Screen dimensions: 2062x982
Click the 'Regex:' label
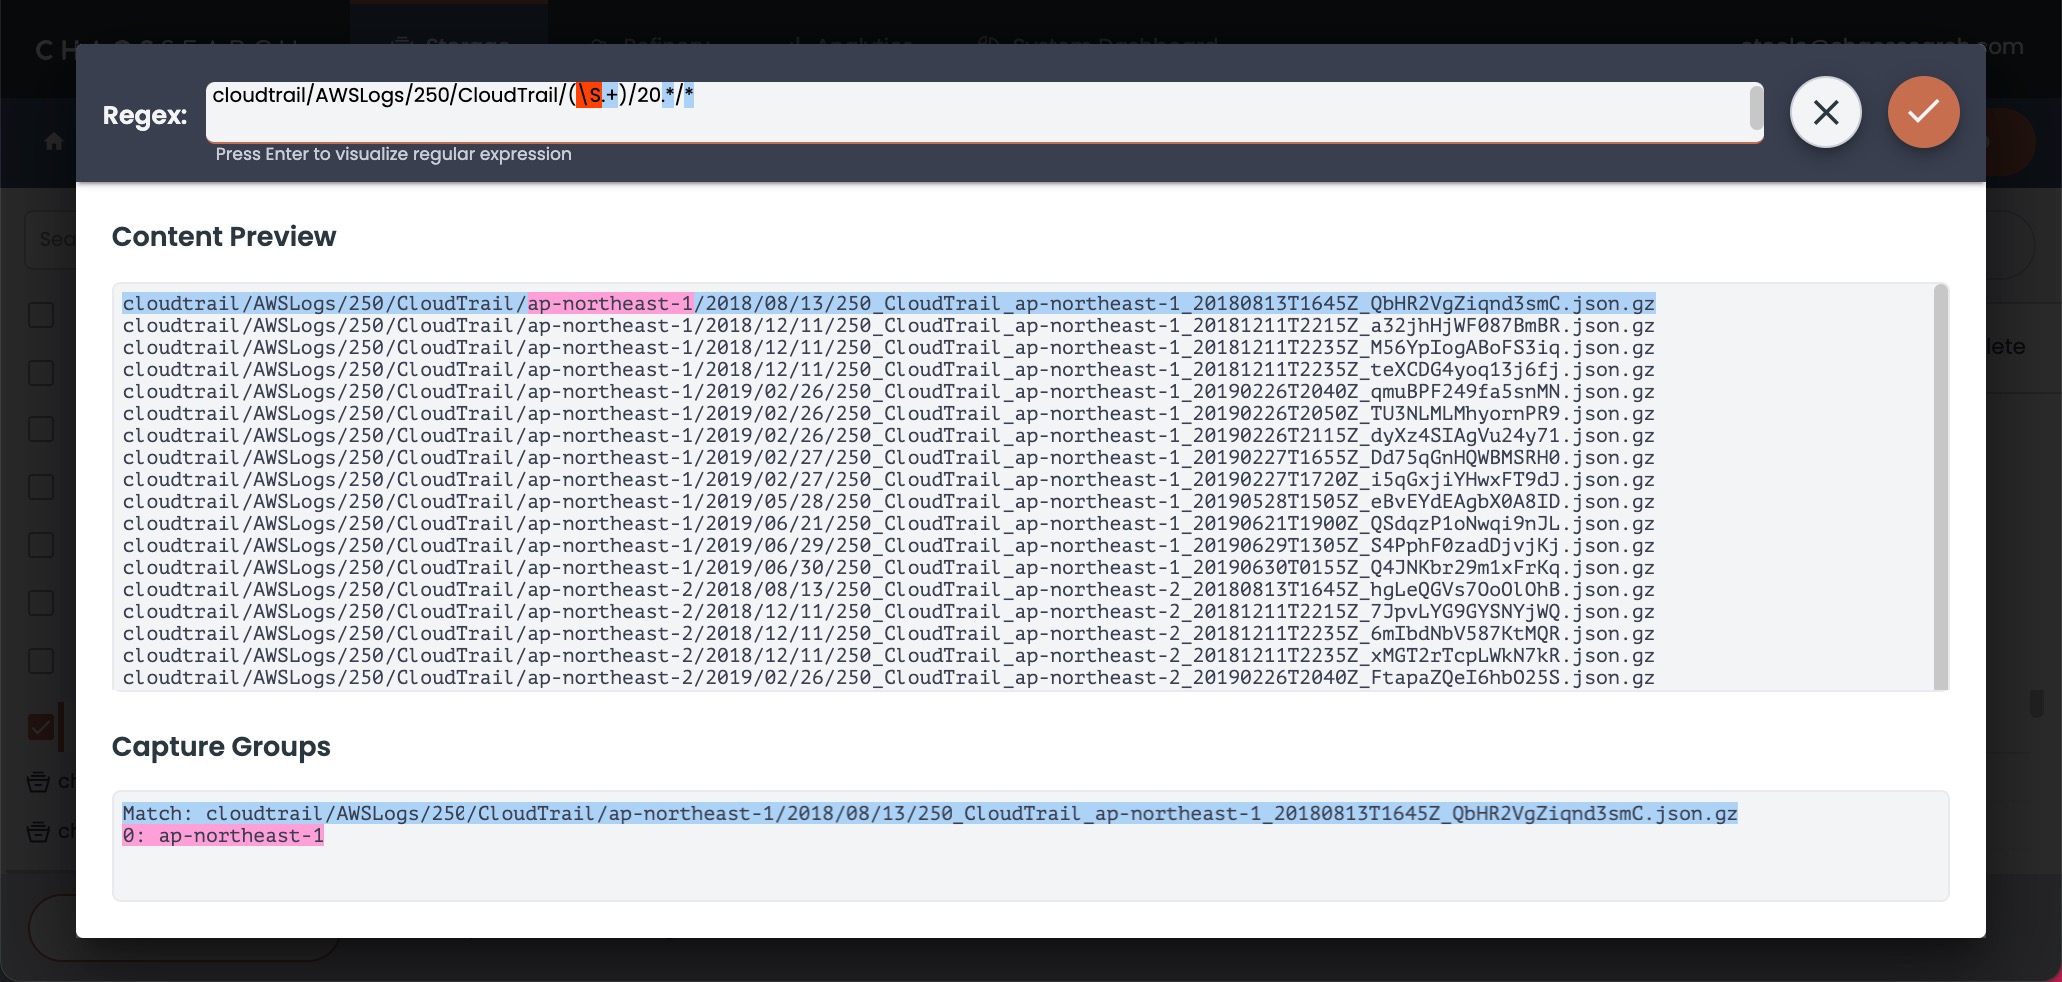tap(145, 115)
